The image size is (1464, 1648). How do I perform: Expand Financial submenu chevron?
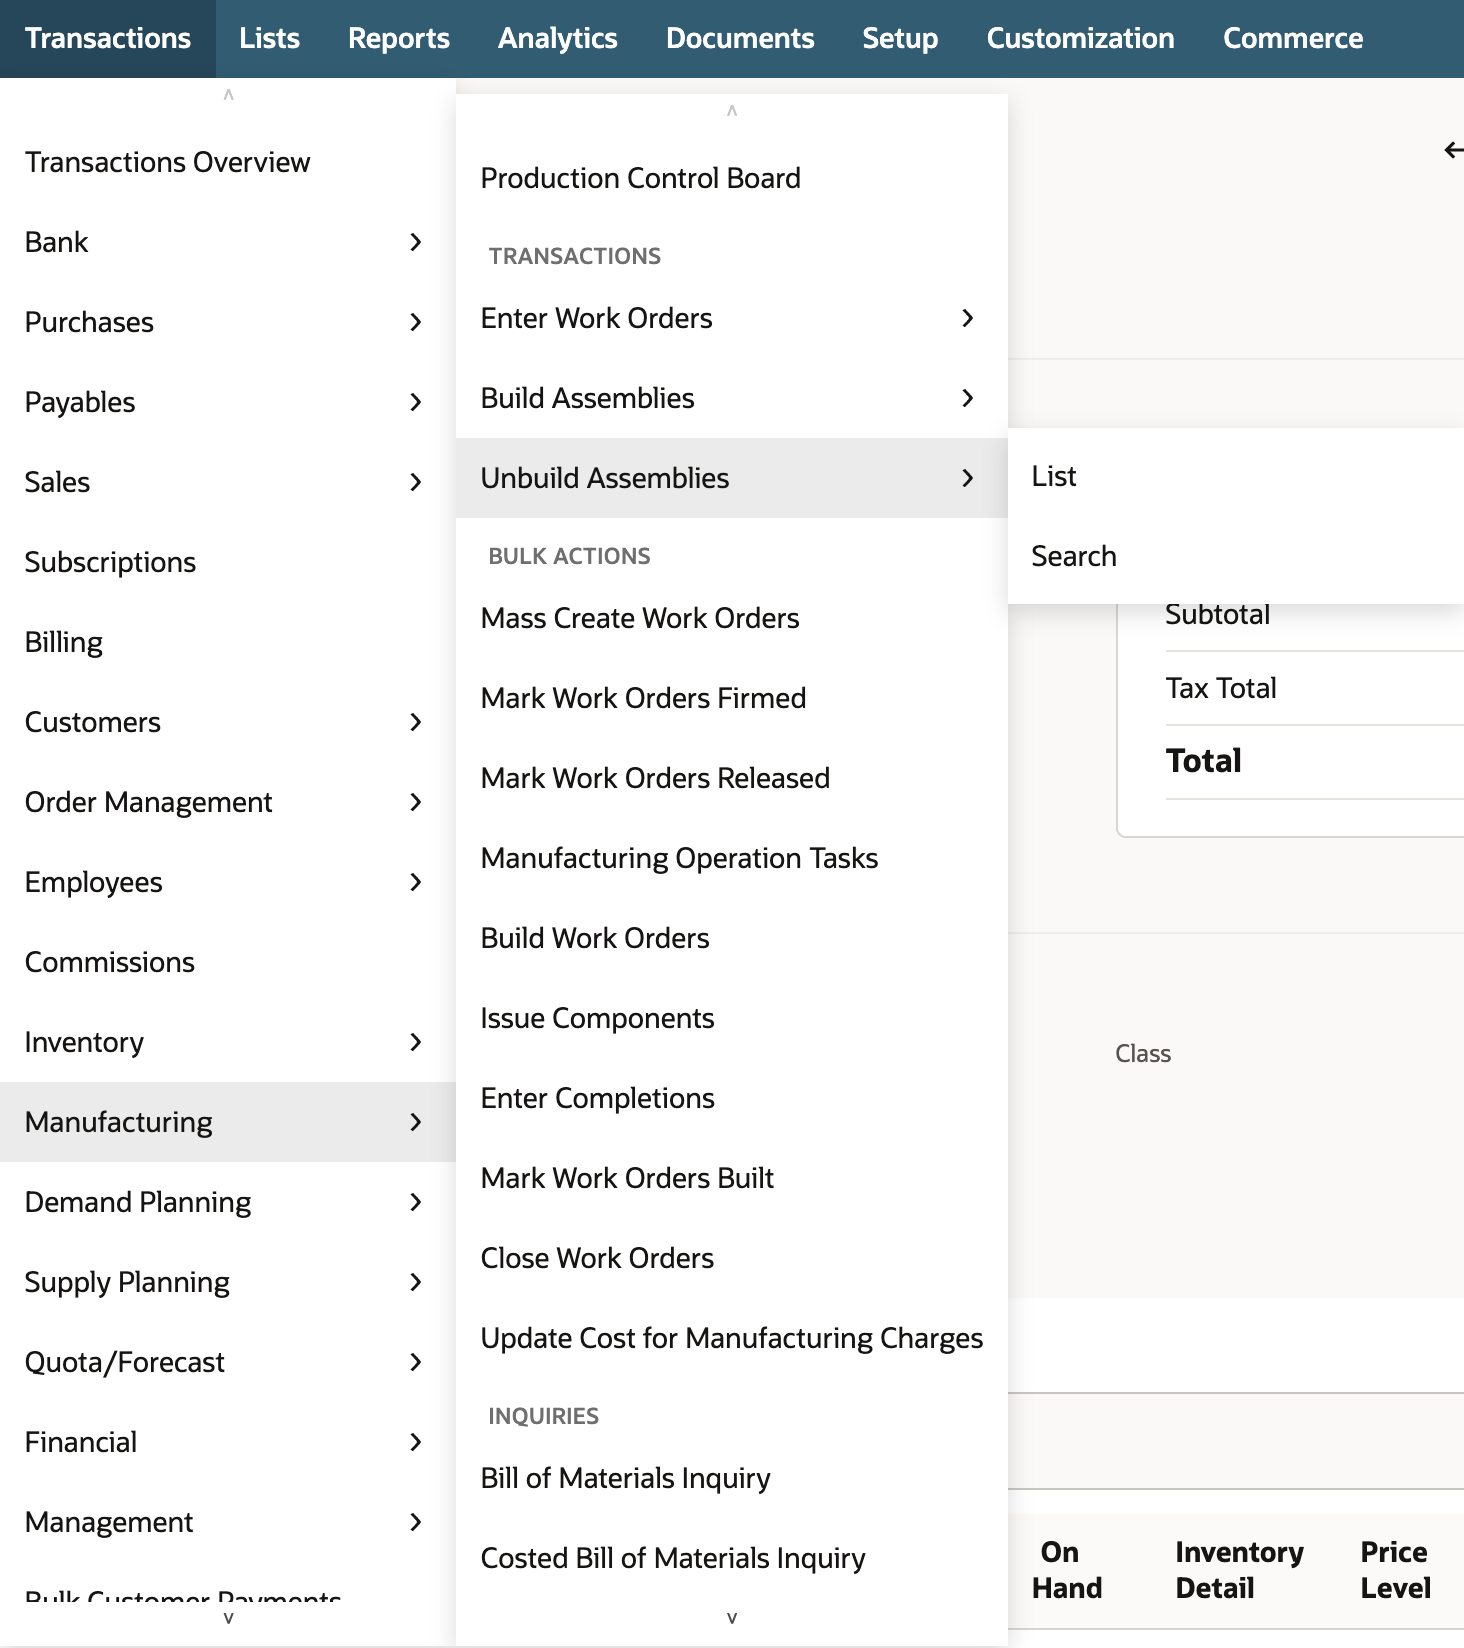pyautogui.click(x=416, y=1442)
